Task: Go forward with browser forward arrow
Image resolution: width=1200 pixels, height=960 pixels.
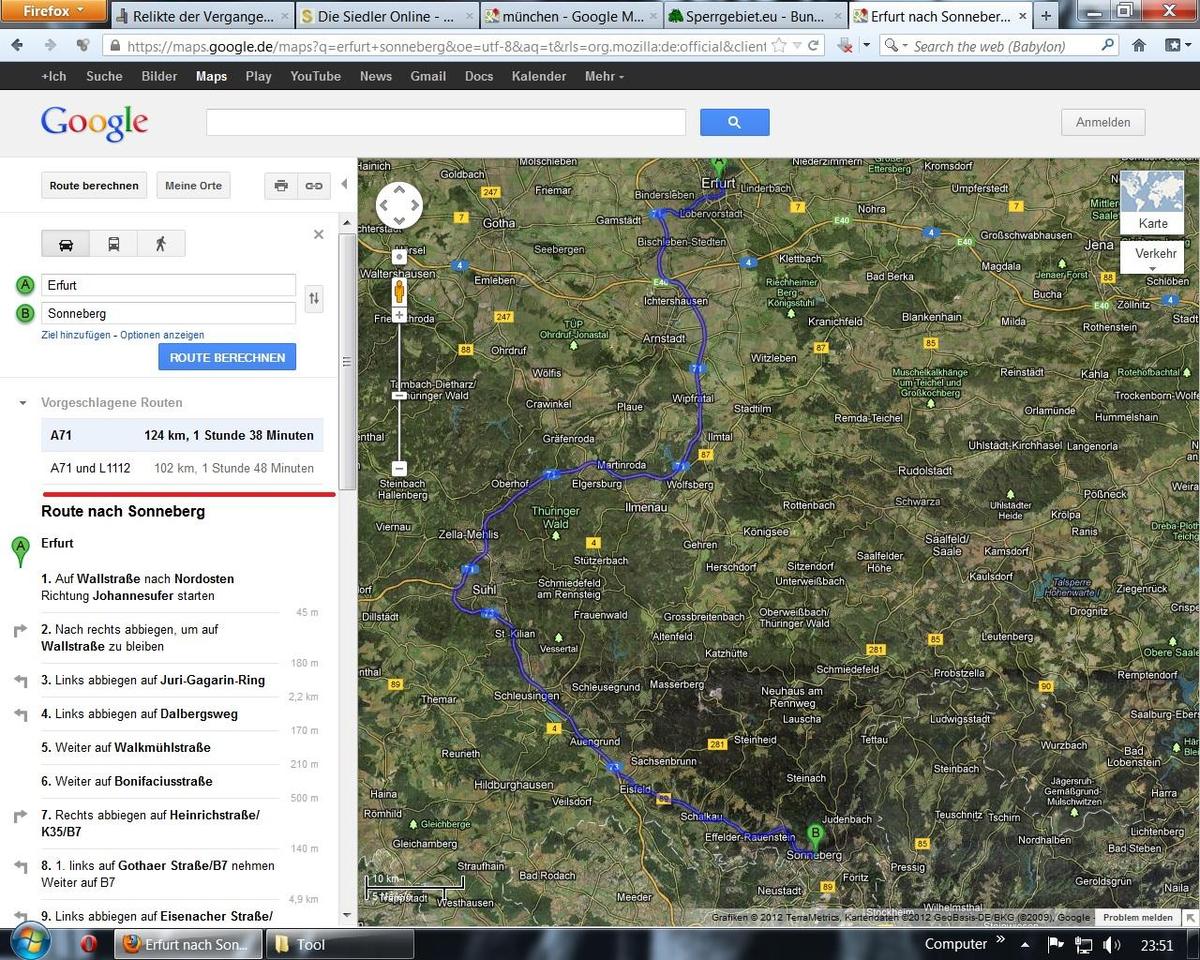Action: [50, 46]
